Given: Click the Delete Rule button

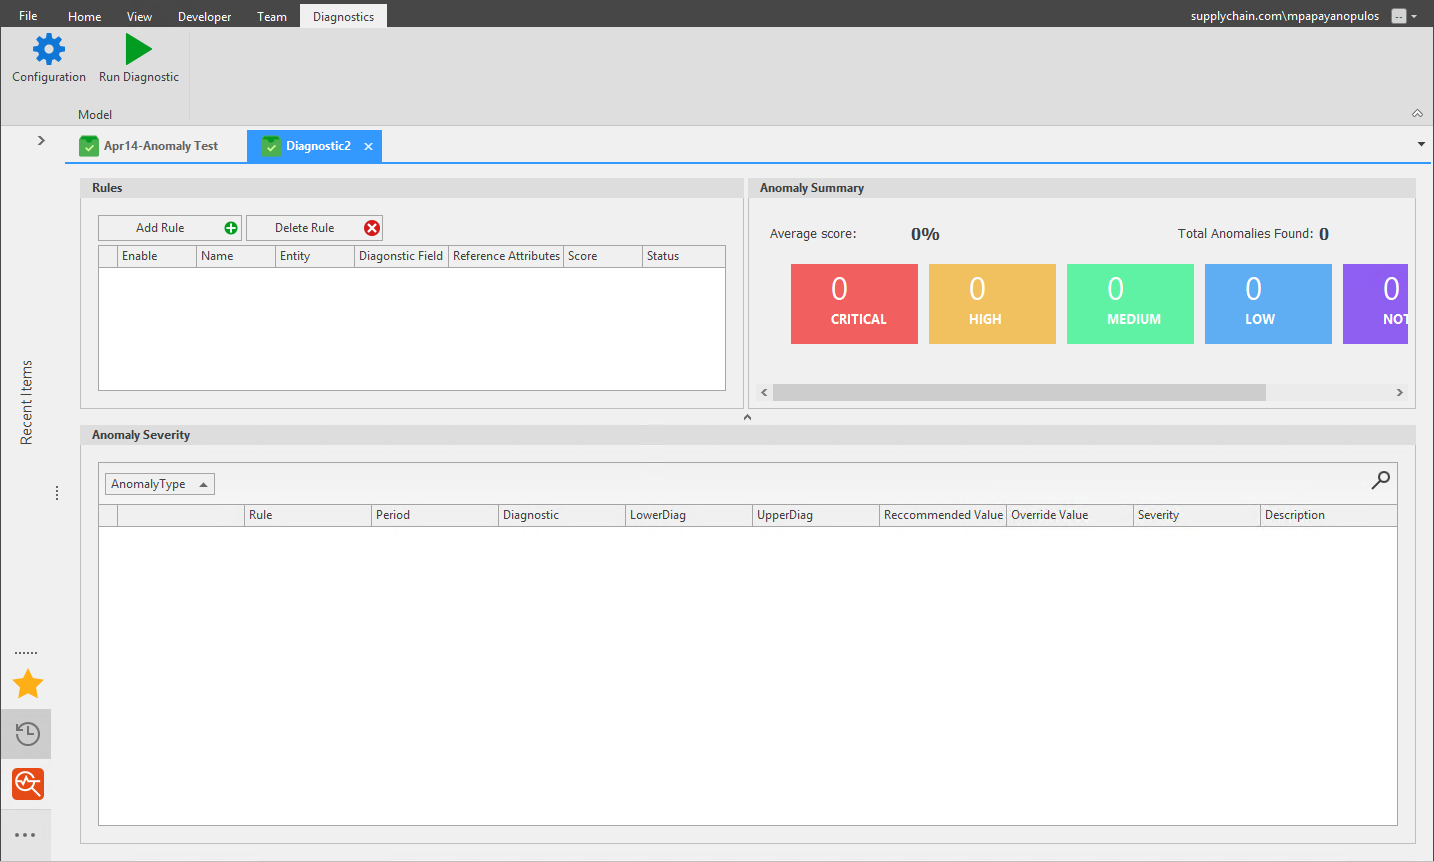Looking at the screenshot, I should [314, 228].
